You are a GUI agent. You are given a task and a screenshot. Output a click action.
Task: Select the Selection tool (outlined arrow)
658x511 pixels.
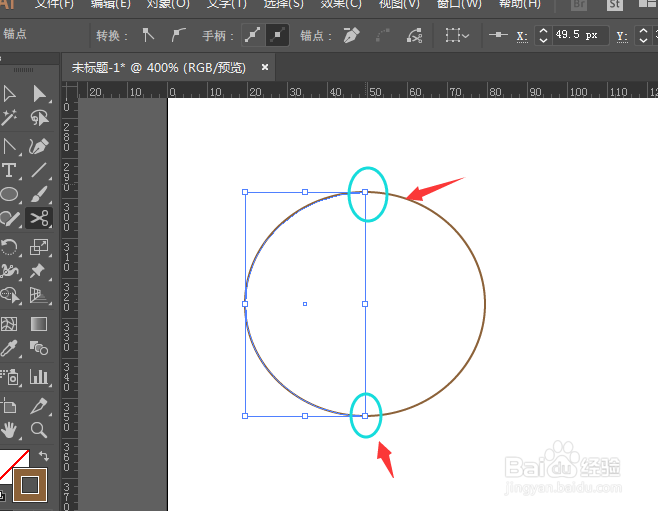[9, 94]
